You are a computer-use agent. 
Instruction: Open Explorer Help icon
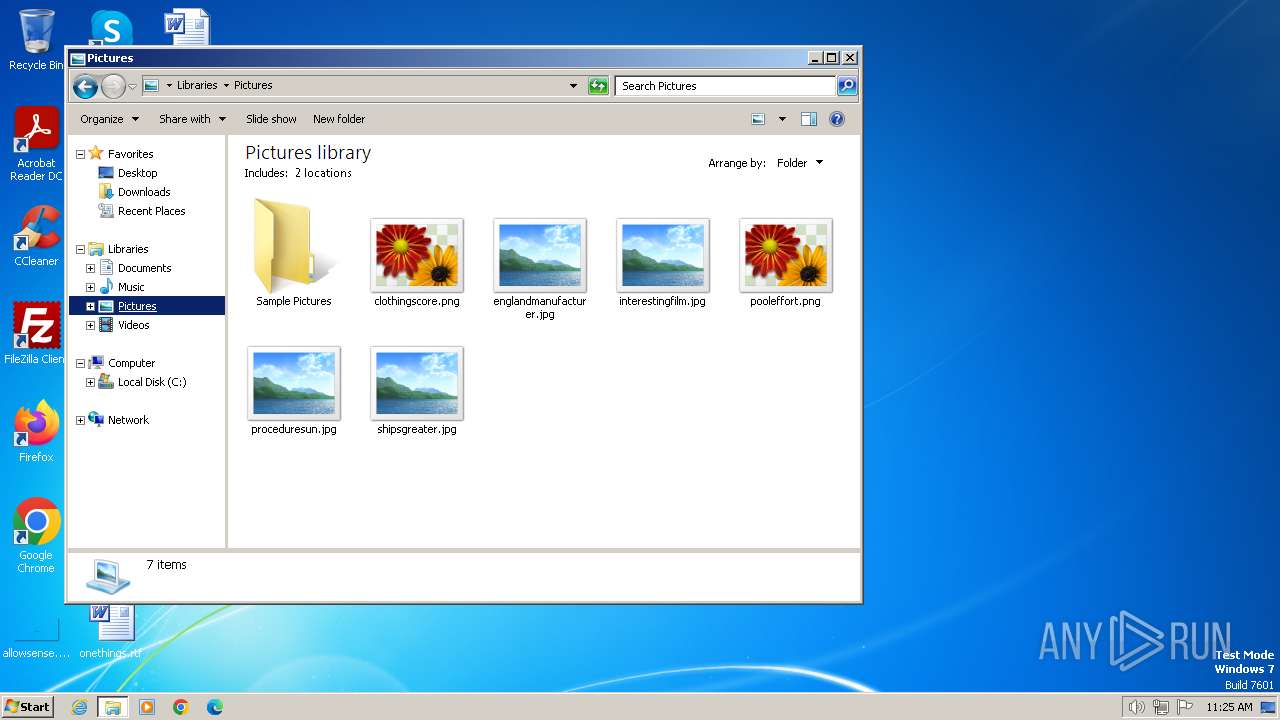click(x=837, y=119)
